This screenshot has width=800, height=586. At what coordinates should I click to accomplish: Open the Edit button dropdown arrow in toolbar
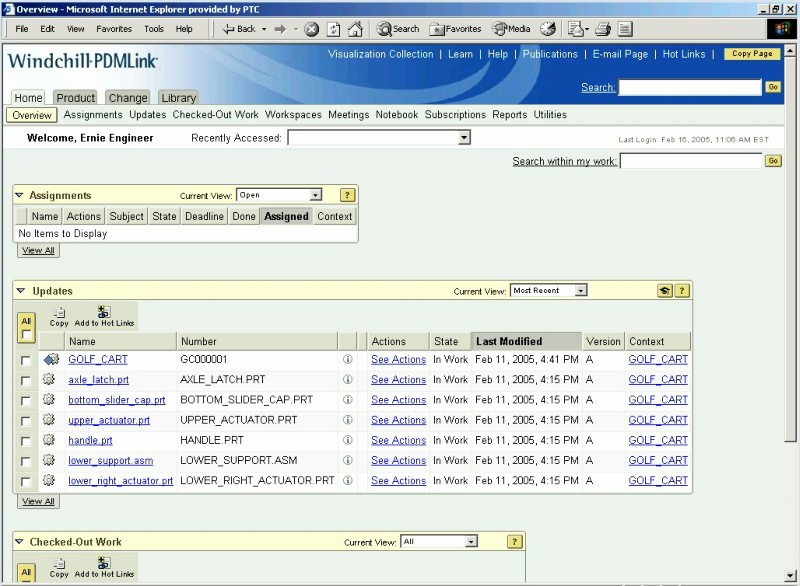pos(586,29)
